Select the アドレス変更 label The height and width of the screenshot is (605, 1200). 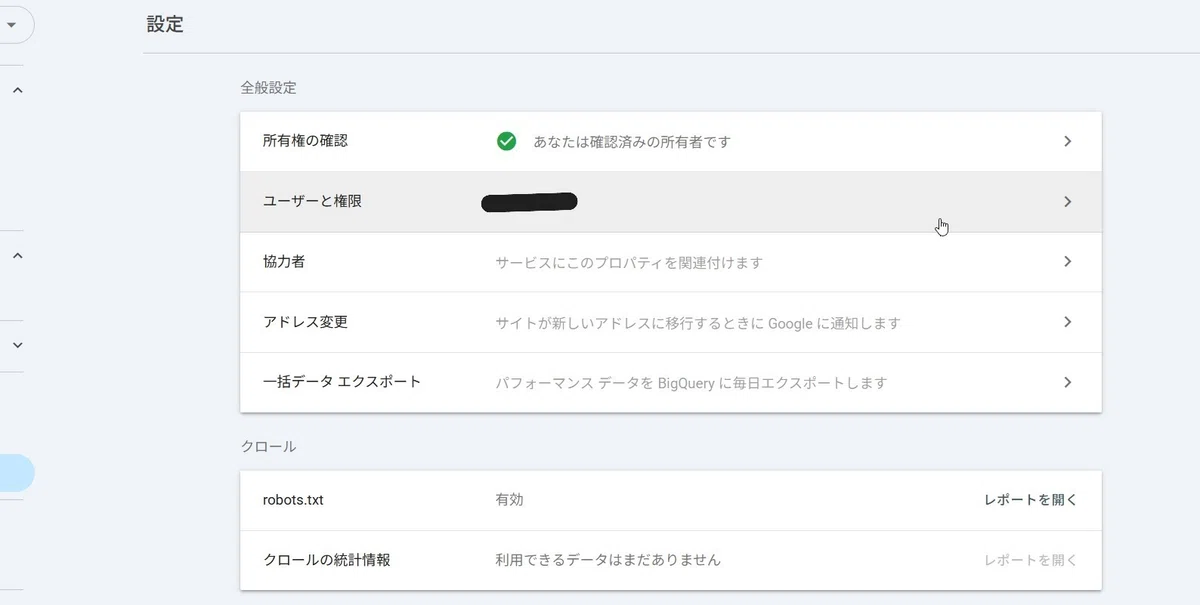click(305, 322)
